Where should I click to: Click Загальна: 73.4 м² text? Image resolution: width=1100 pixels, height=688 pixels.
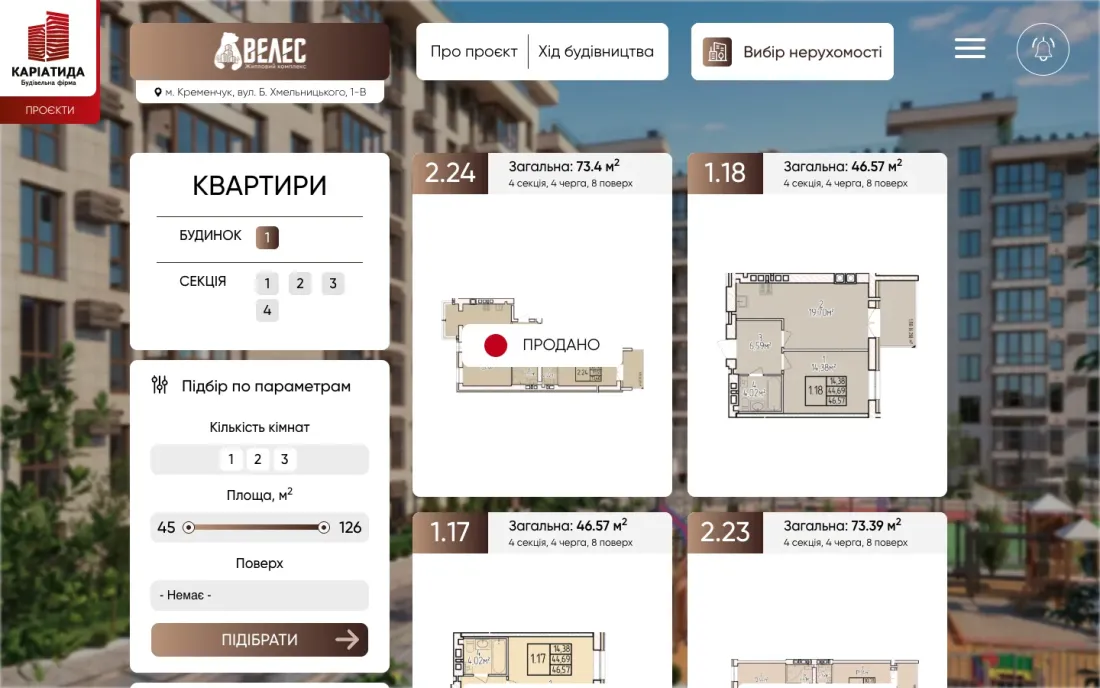coord(564,166)
